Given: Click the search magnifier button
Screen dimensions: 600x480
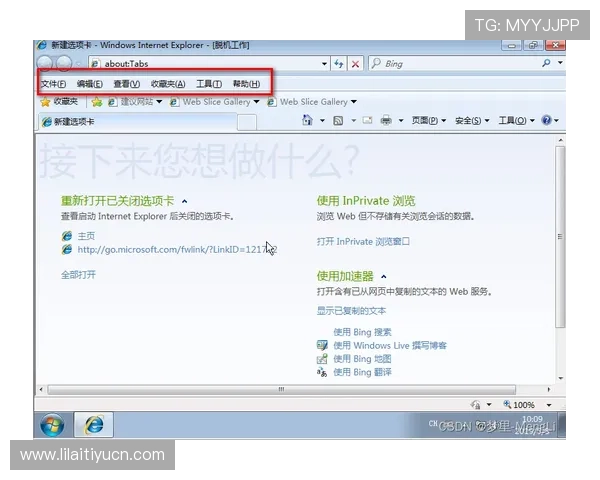Looking at the screenshot, I should [x=546, y=63].
